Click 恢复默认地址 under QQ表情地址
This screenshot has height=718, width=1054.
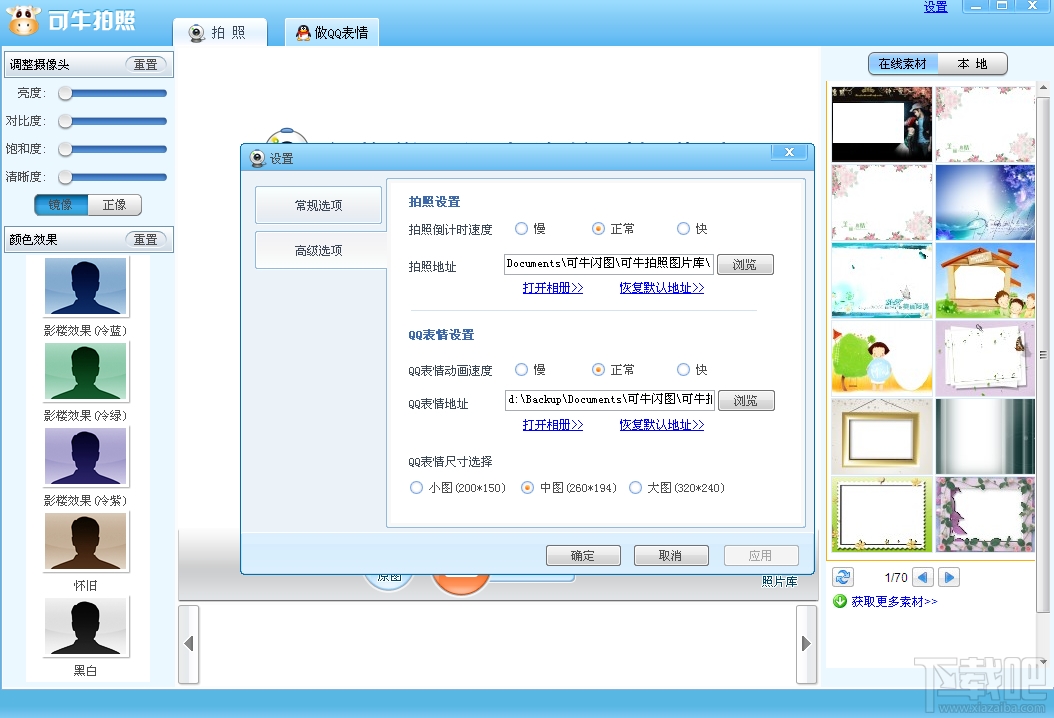click(661, 425)
